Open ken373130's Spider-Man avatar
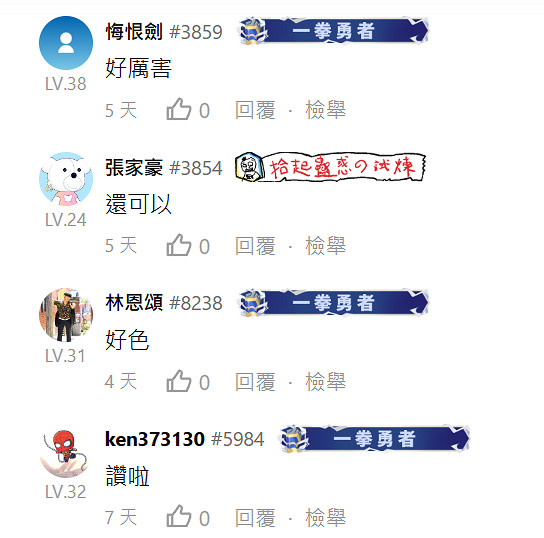 (x=66, y=451)
